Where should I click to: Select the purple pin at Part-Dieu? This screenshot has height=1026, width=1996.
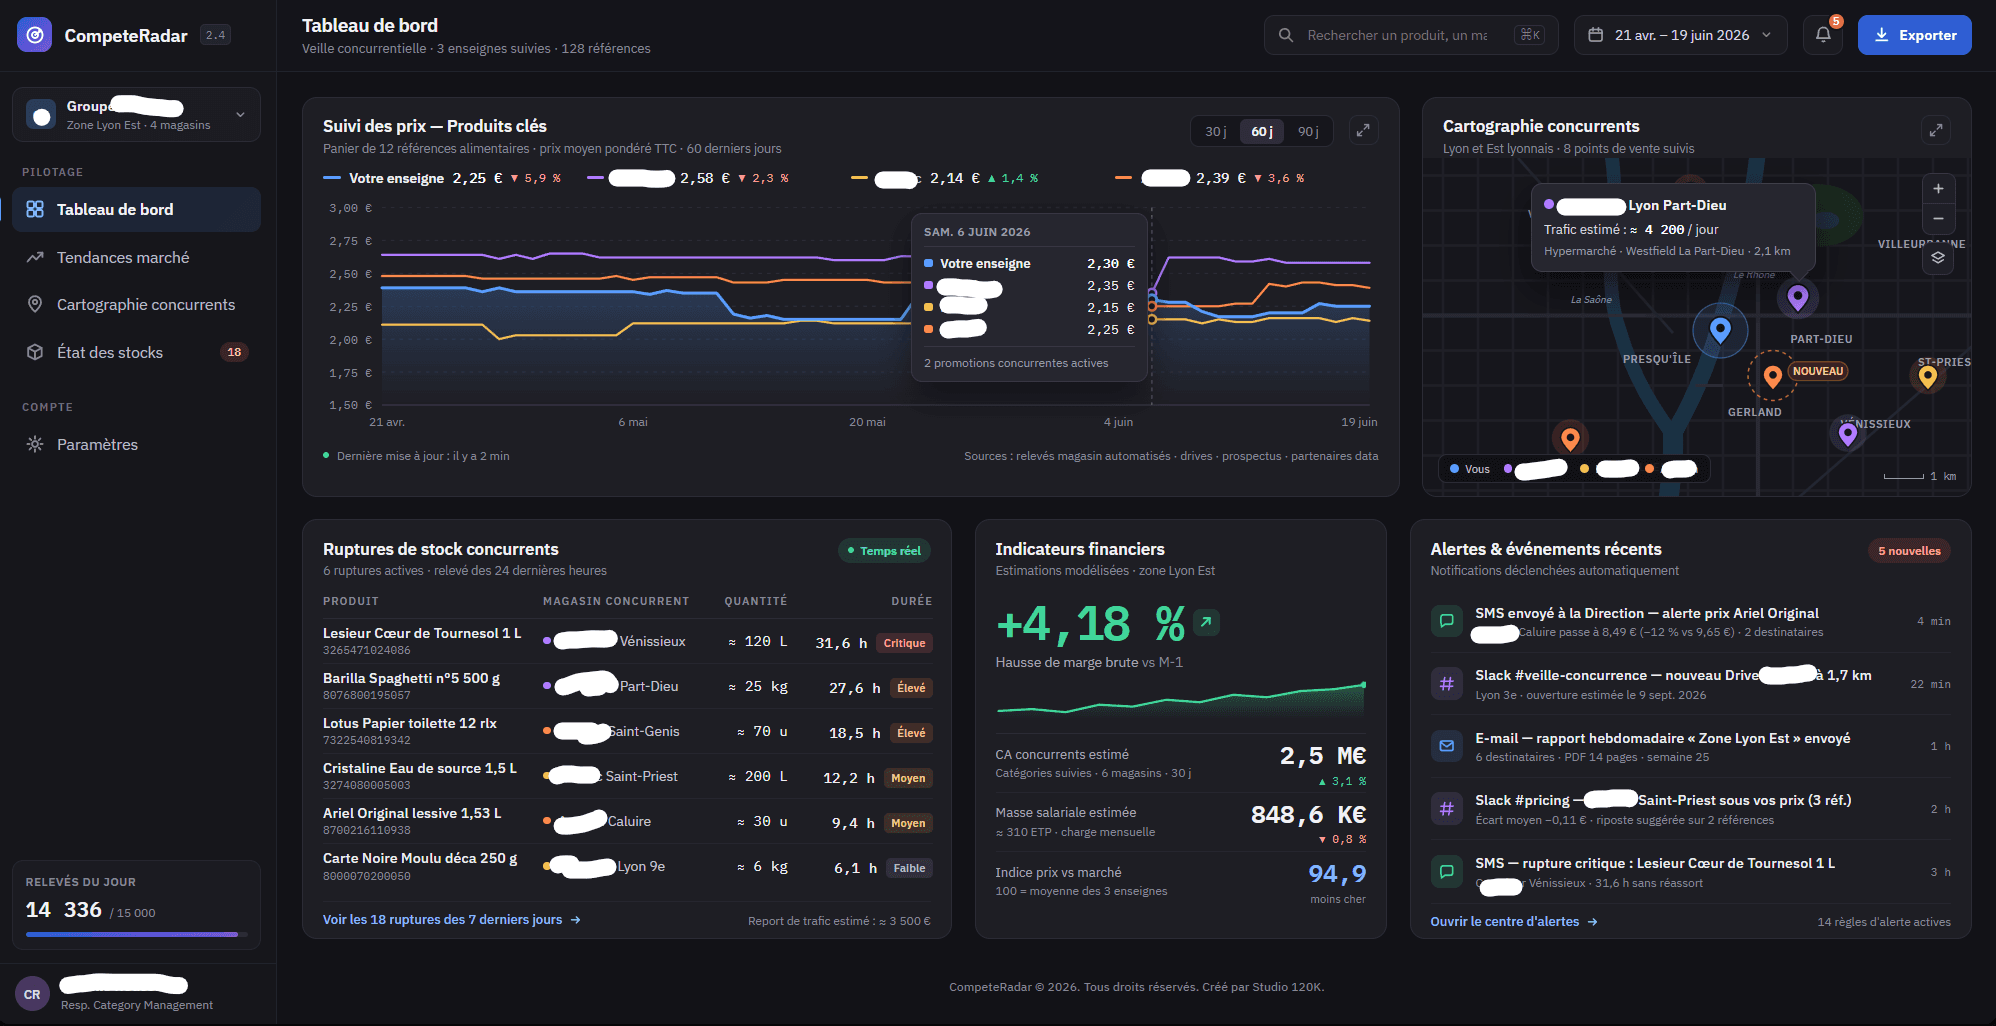1797,297
